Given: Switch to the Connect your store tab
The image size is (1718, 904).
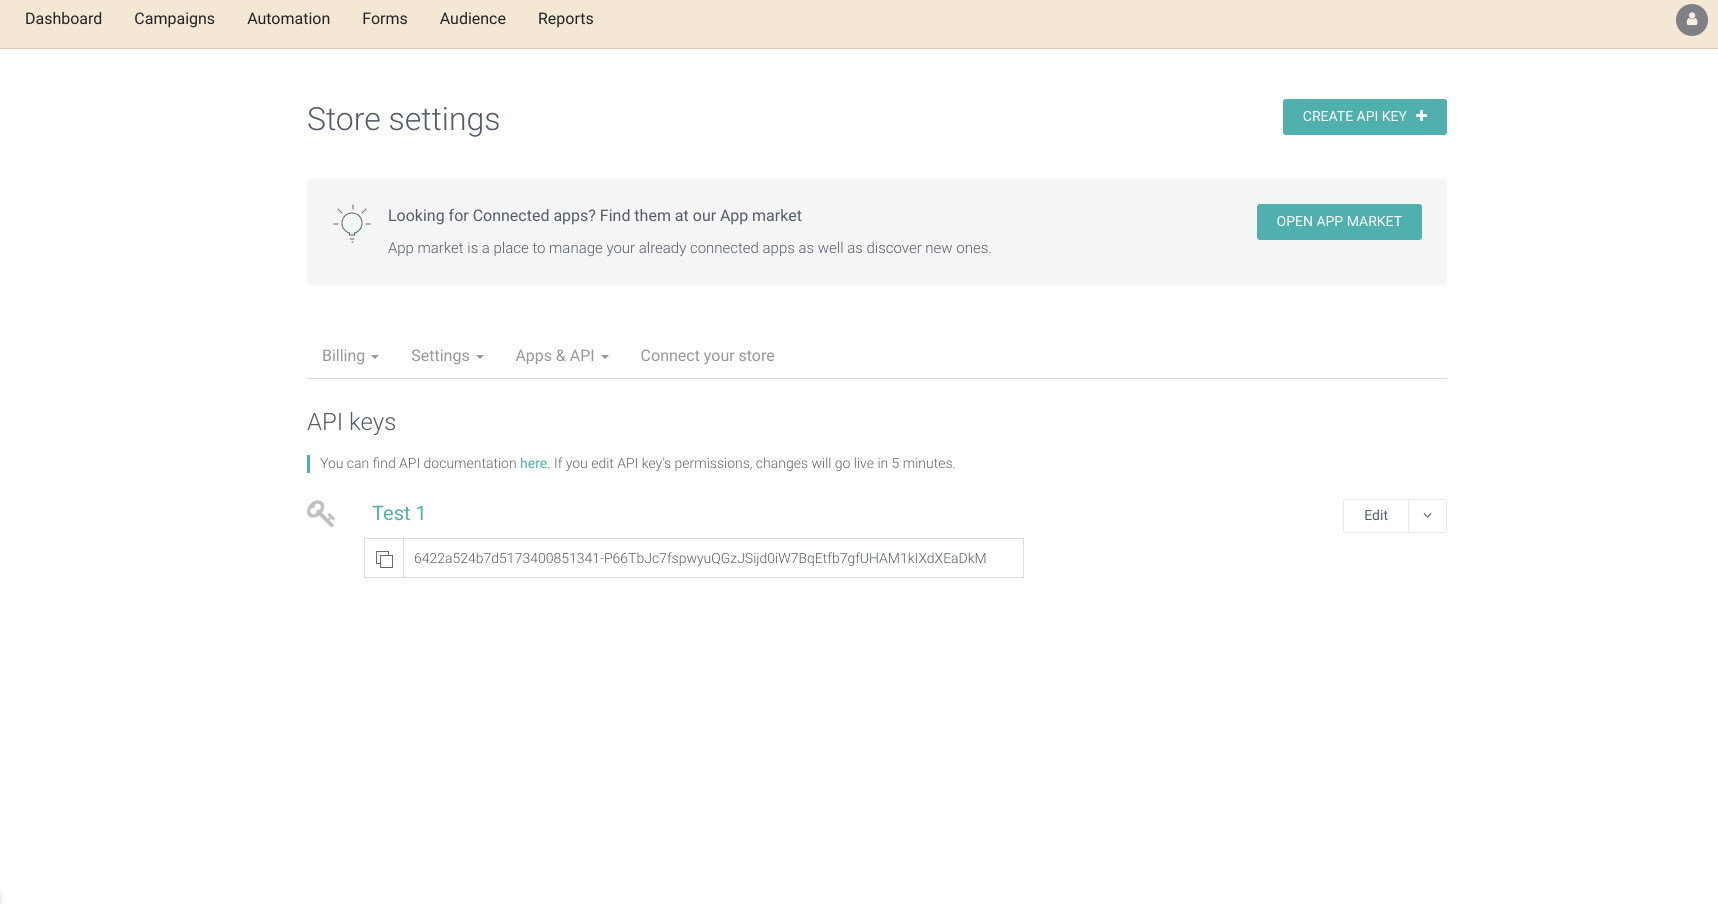Looking at the screenshot, I should click(707, 355).
